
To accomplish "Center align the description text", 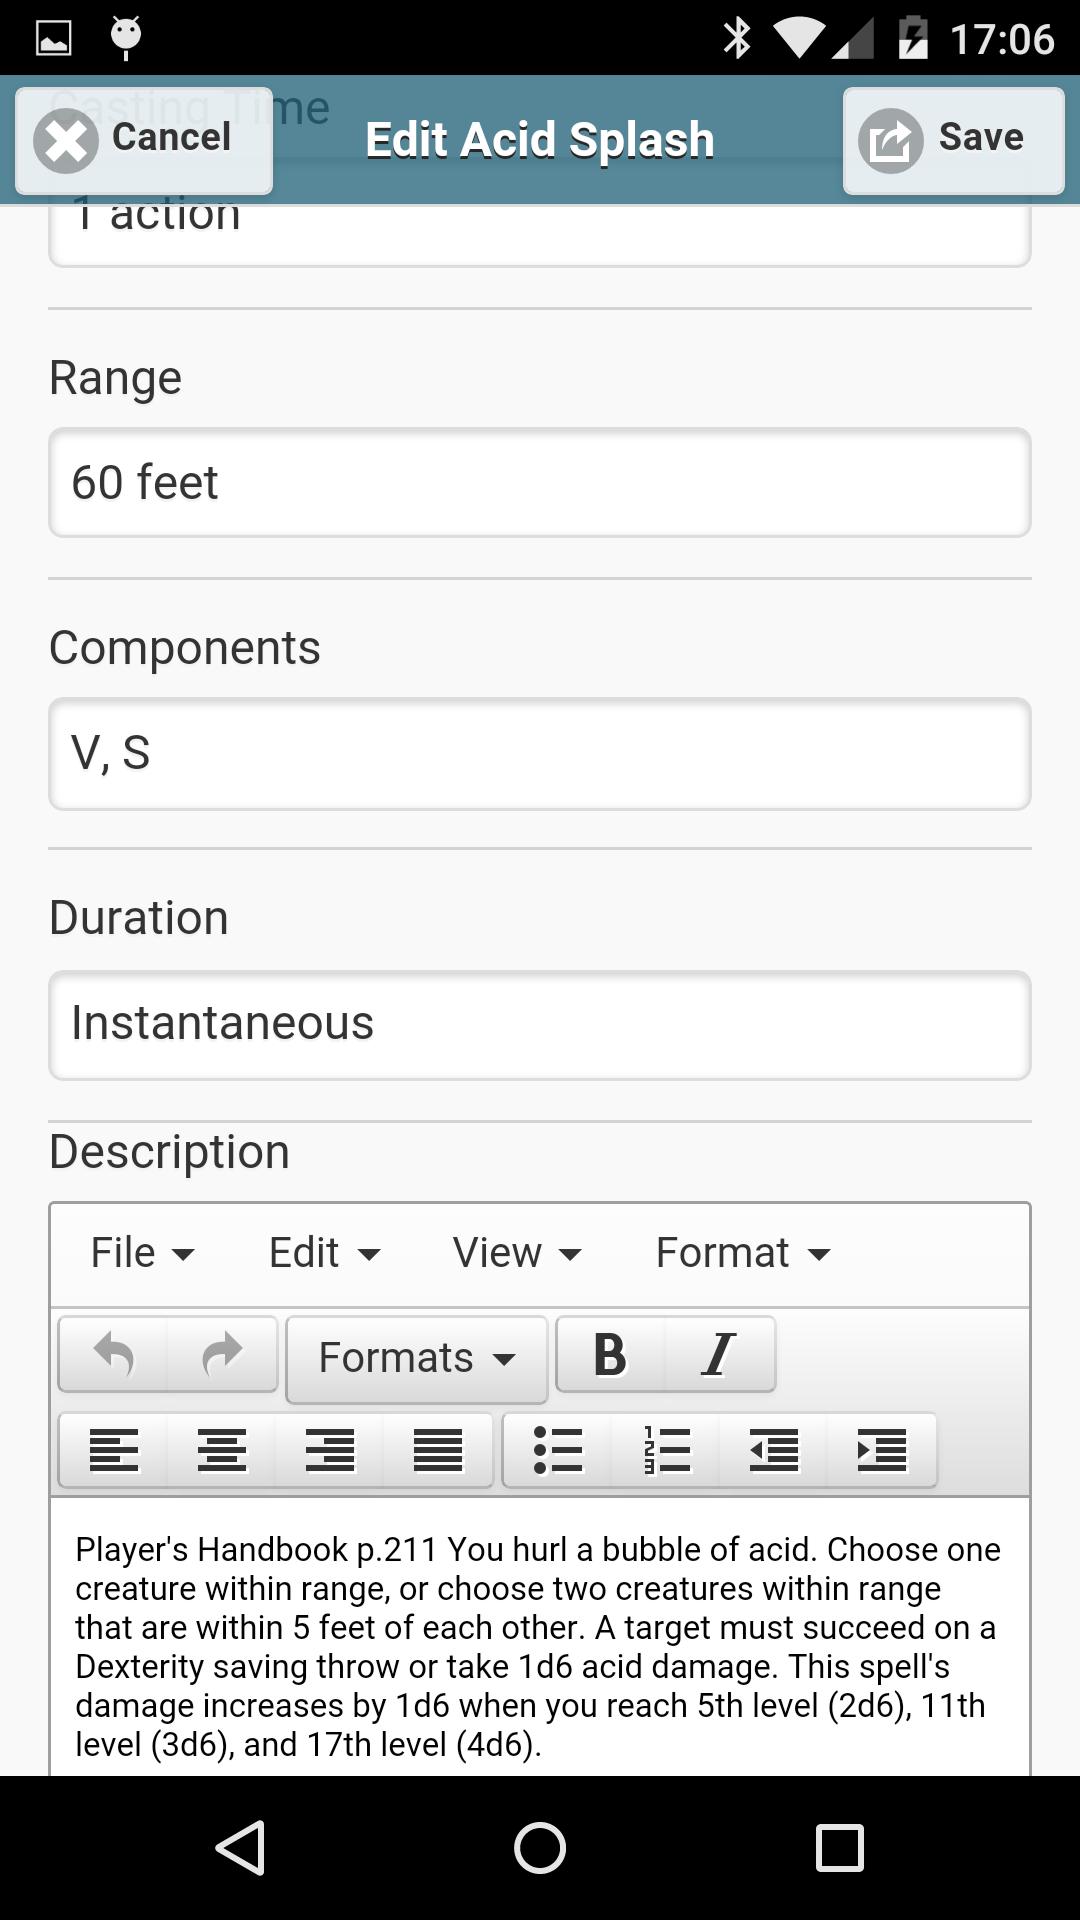I will 222,1450.
